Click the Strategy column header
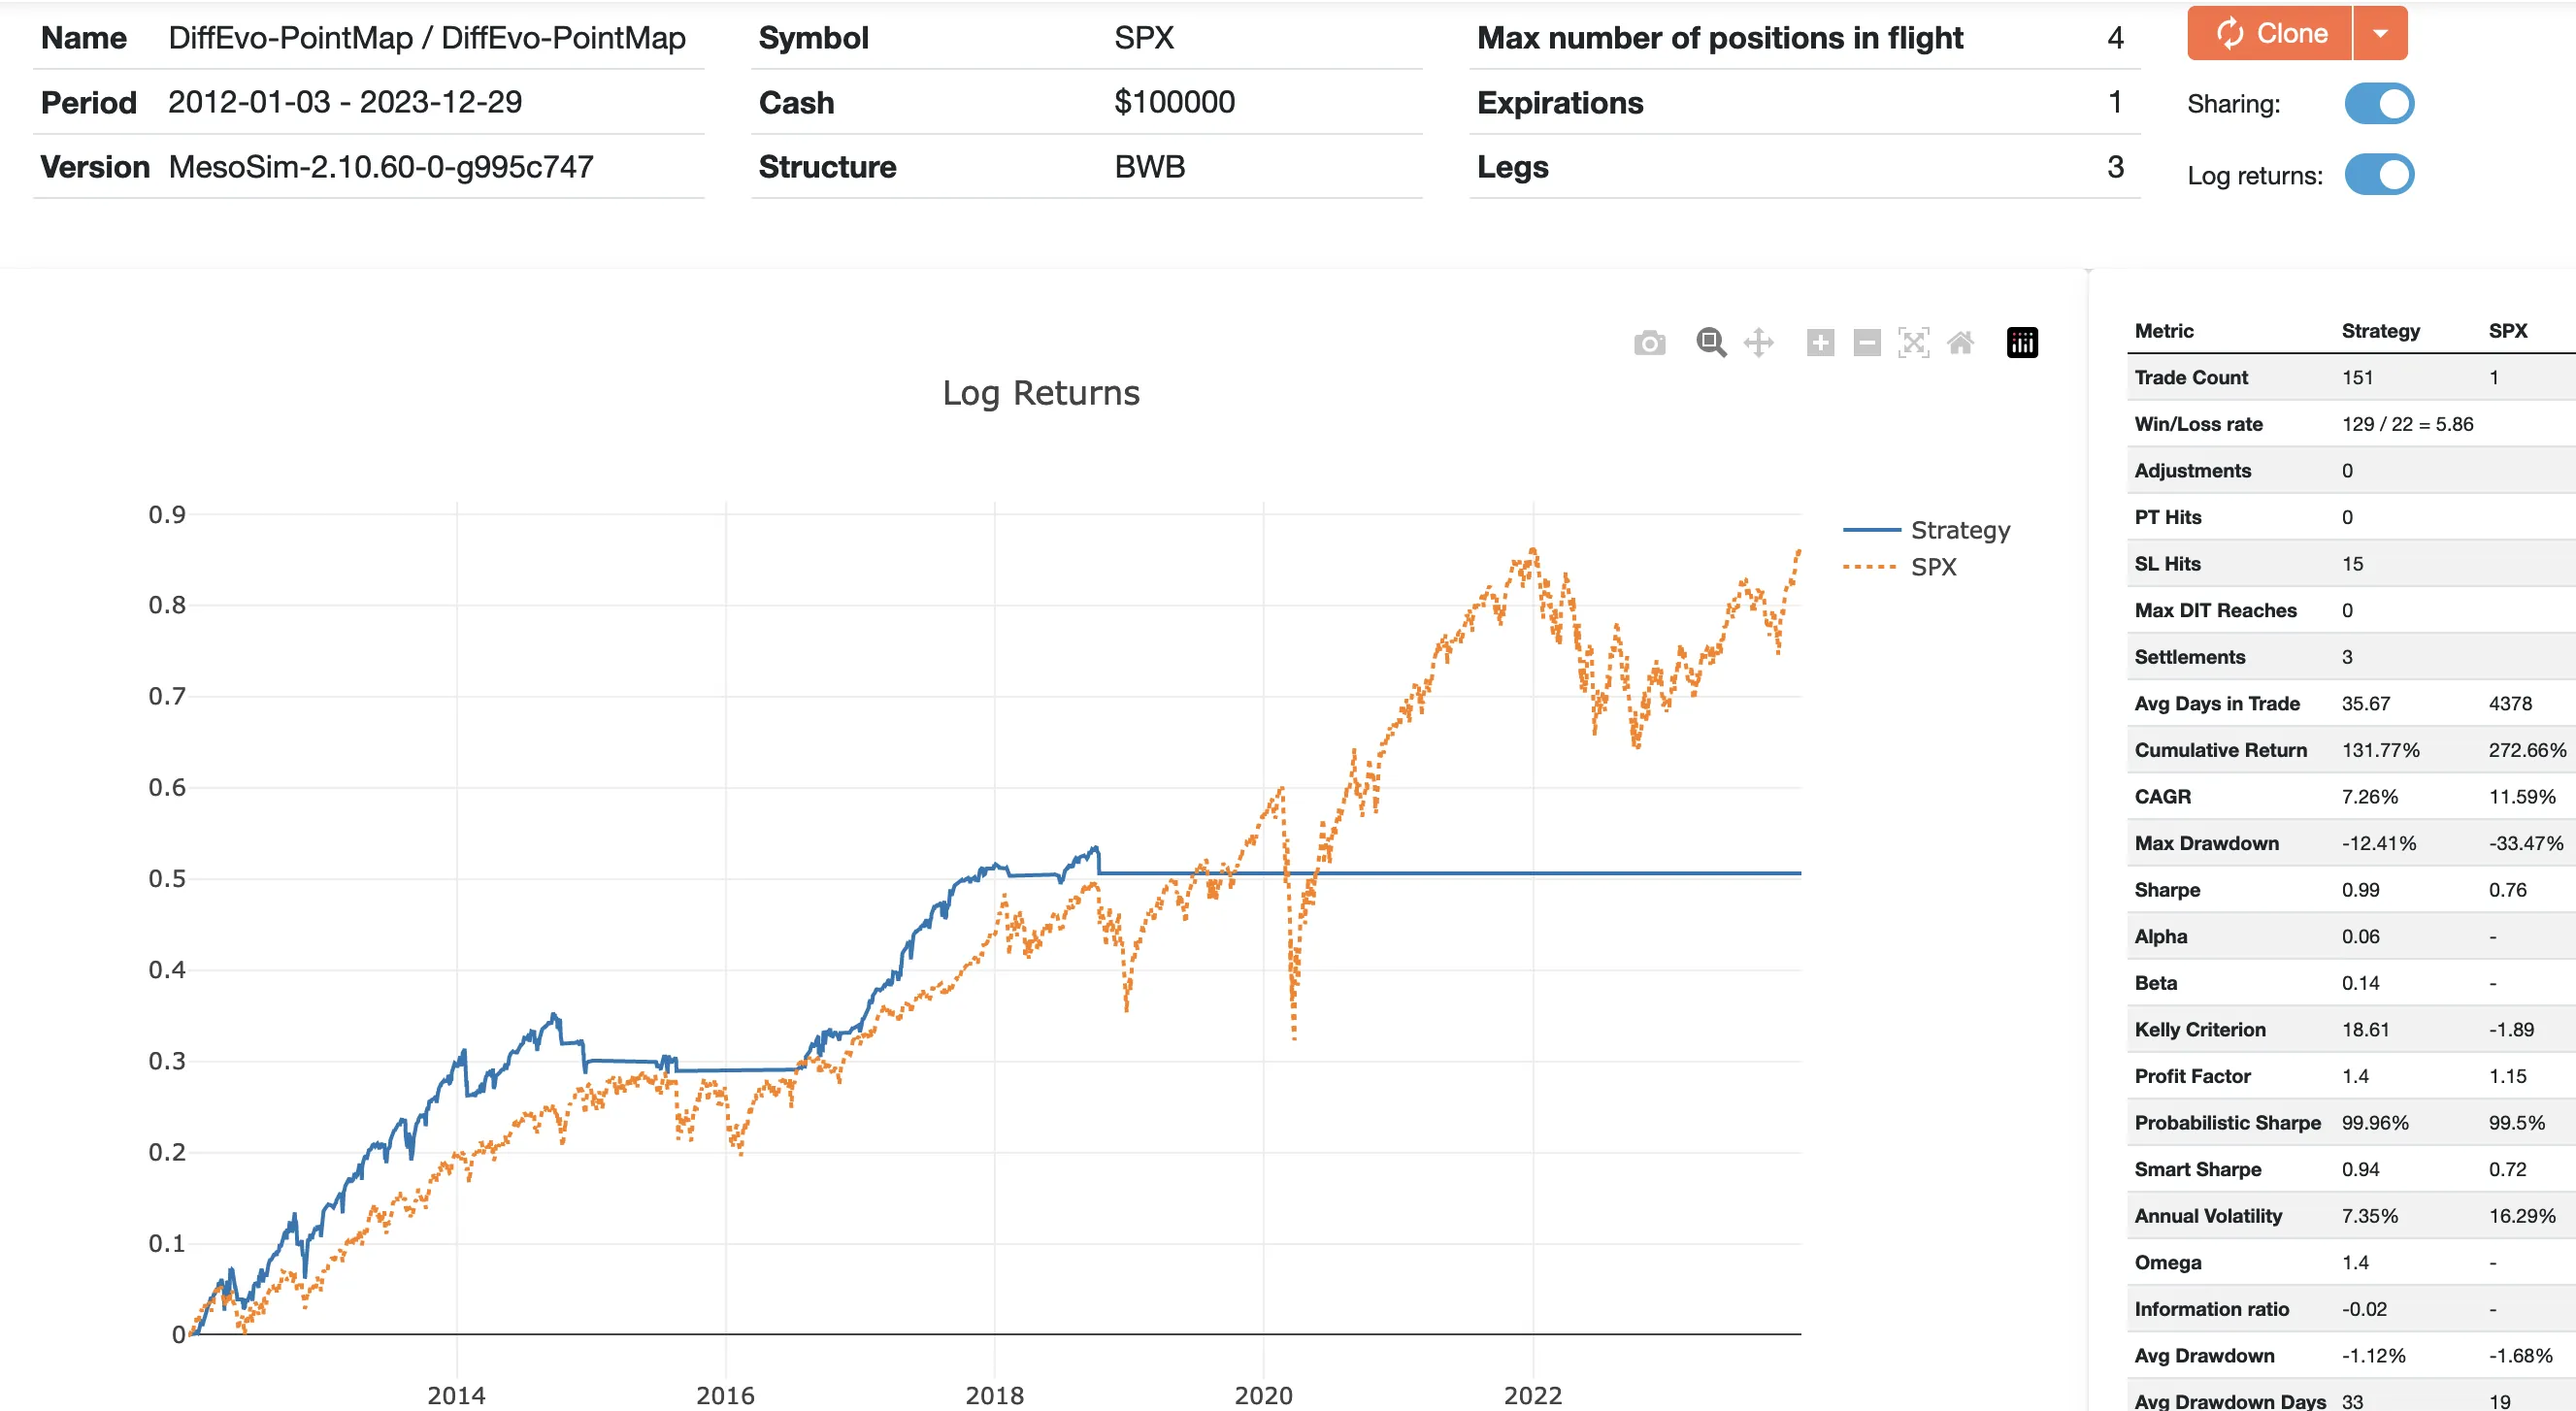This screenshot has width=2576, height=1411. coord(2380,331)
